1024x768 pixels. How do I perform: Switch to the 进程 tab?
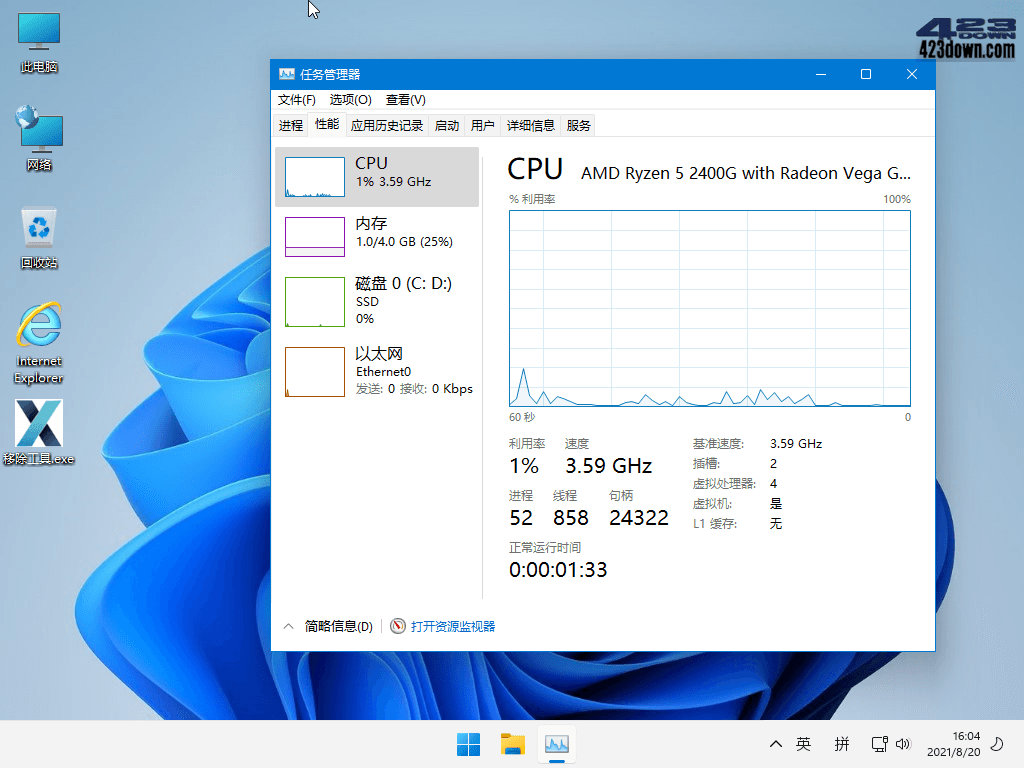tap(291, 125)
